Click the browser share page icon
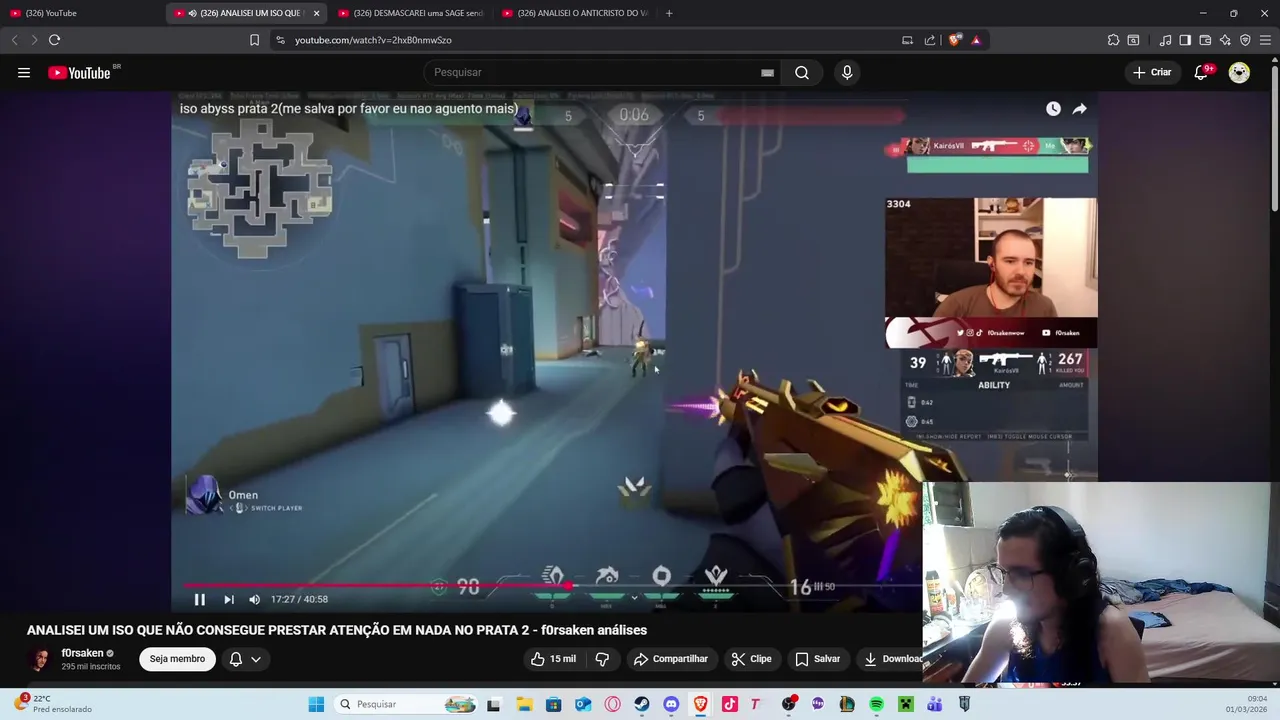Screen dimensions: 1280x720 [x=930, y=40]
